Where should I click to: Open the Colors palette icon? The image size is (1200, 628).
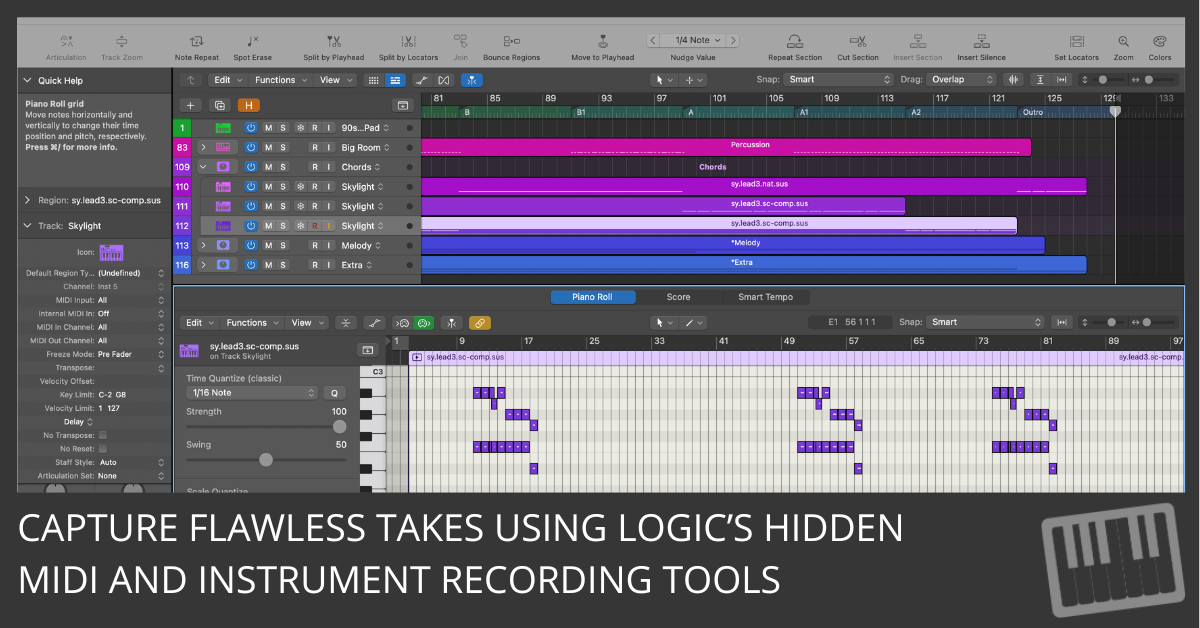(1159, 42)
